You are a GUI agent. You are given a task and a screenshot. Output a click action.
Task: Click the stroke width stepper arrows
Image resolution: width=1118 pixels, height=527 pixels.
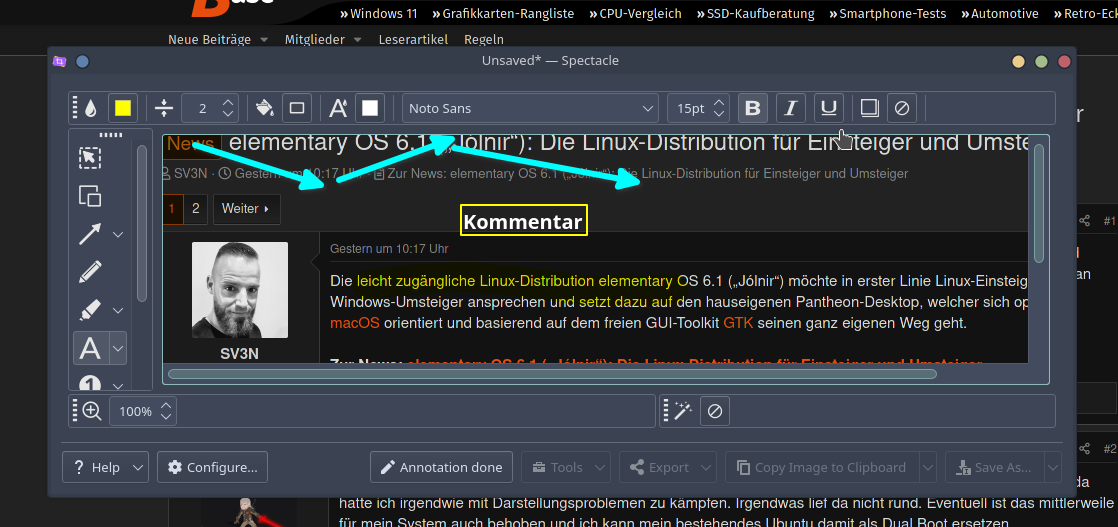point(228,108)
